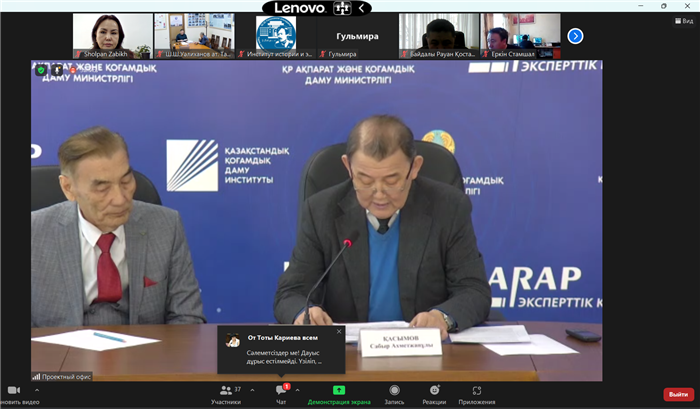Expand the arrow next to Участники
This screenshot has width=700, height=409.
coord(251,389)
